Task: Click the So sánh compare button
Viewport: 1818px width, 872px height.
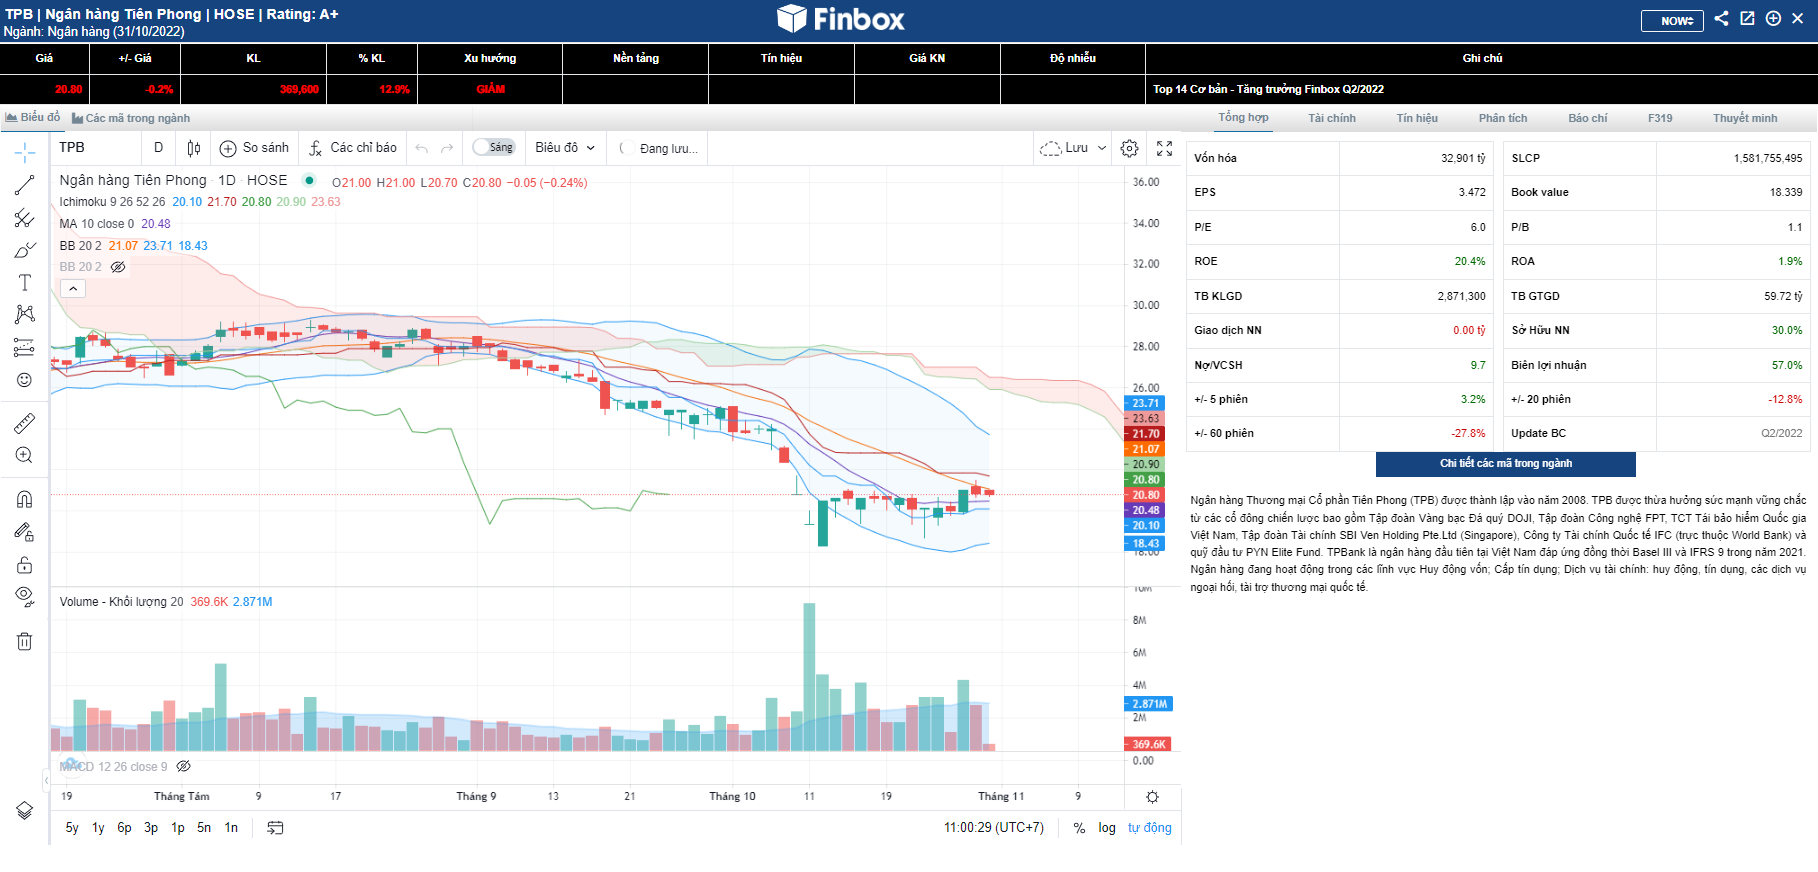Action: point(255,148)
